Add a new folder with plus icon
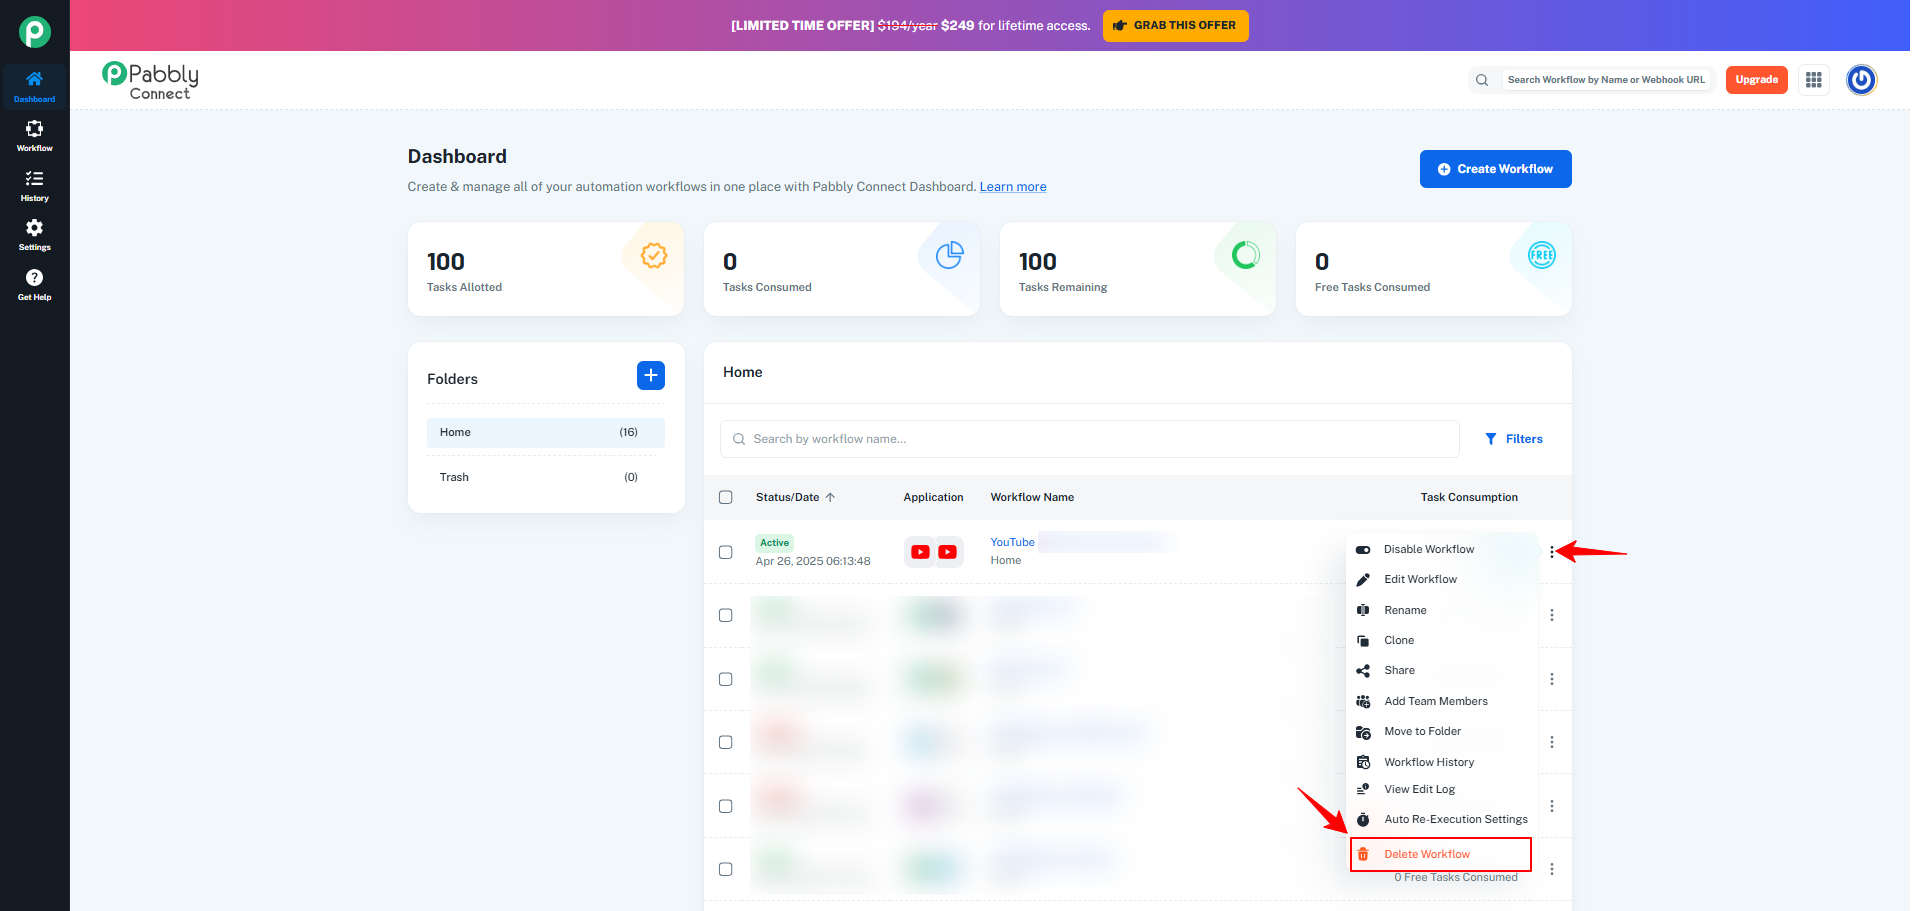 tap(650, 375)
